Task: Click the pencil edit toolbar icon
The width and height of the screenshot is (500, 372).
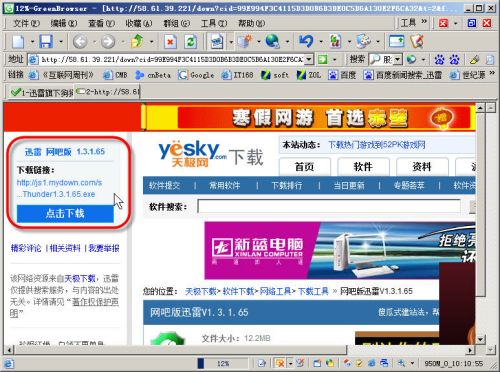Action: point(417,42)
